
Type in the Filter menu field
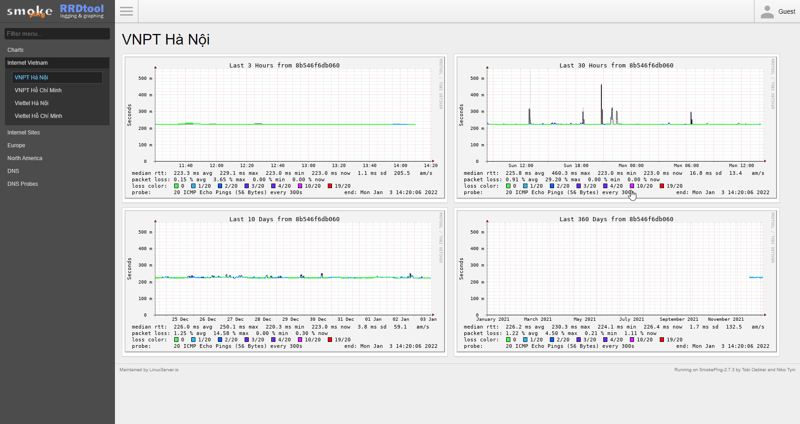(x=57, y=34)
